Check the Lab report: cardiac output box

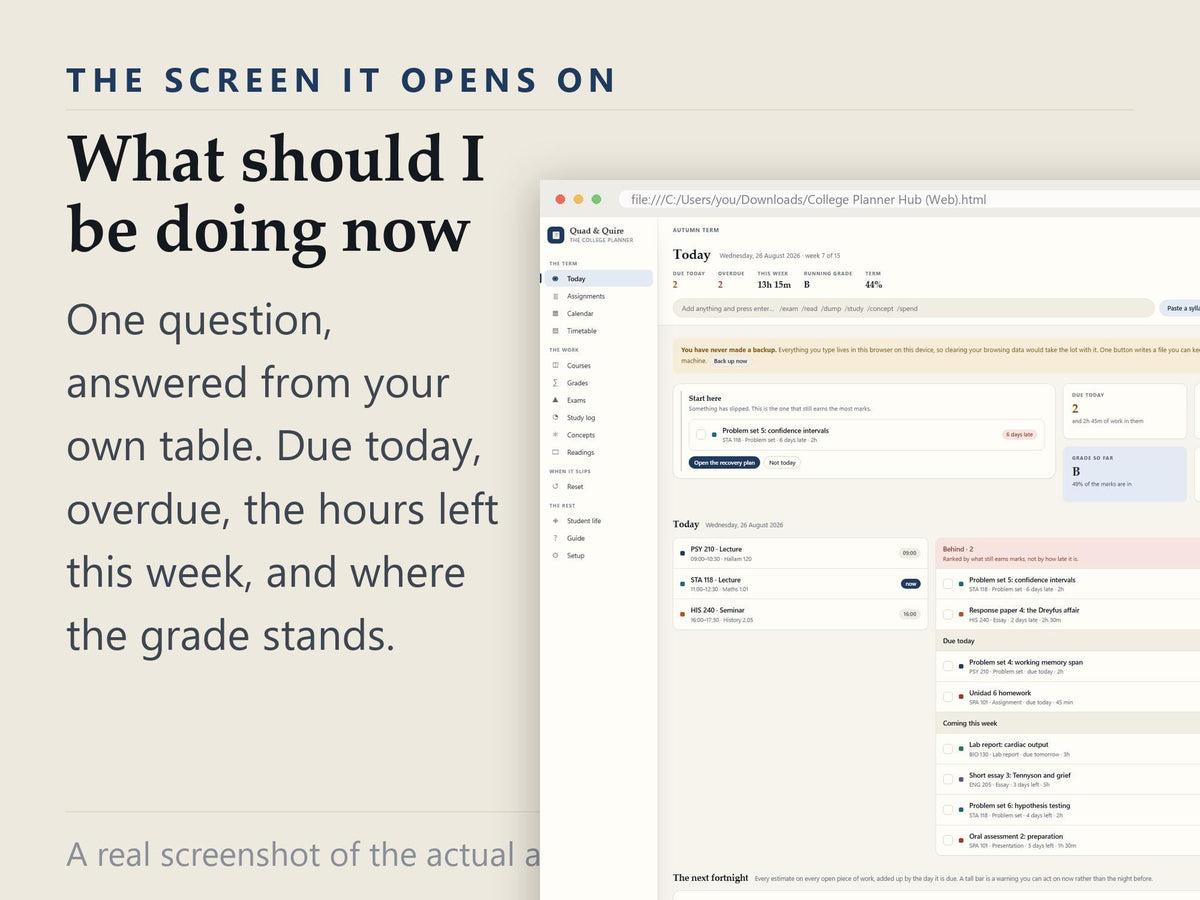[x=948, y=749]
